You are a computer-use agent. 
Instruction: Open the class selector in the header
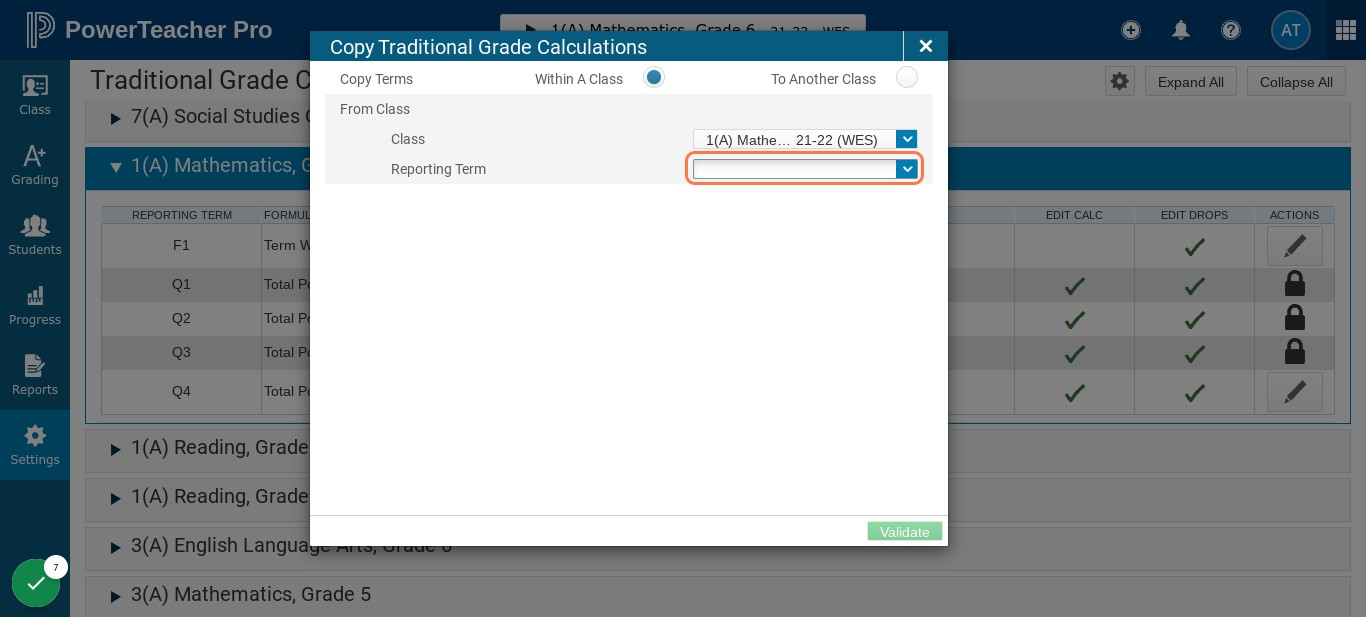coord(683,28)
